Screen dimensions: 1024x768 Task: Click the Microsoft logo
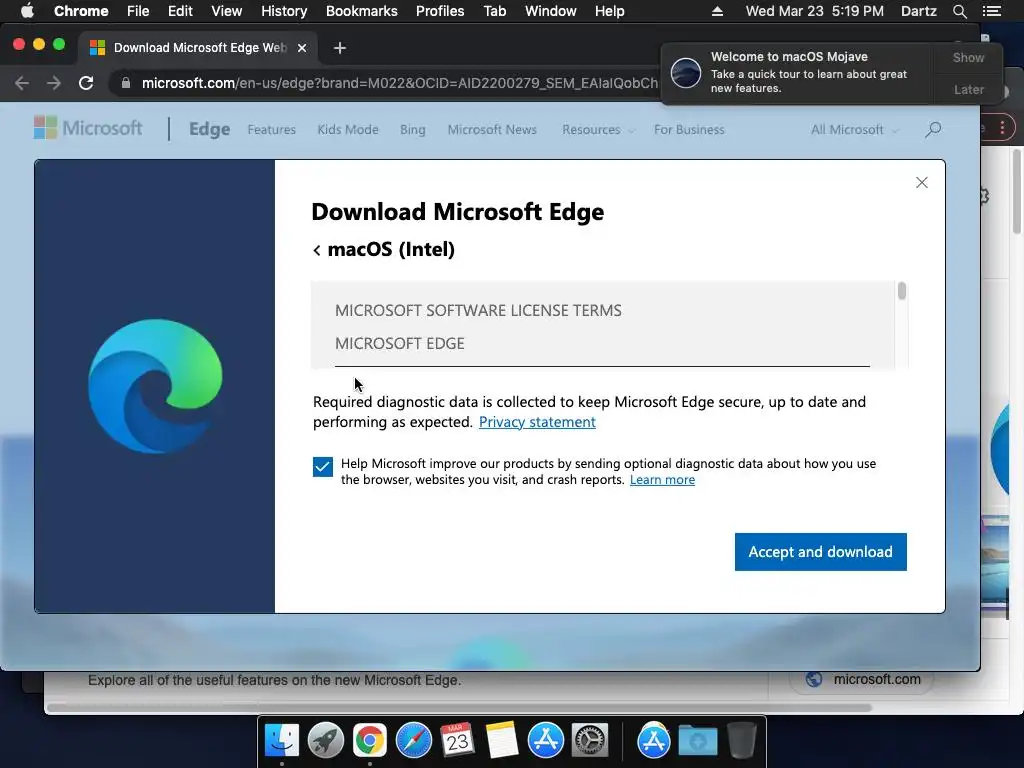88,128
